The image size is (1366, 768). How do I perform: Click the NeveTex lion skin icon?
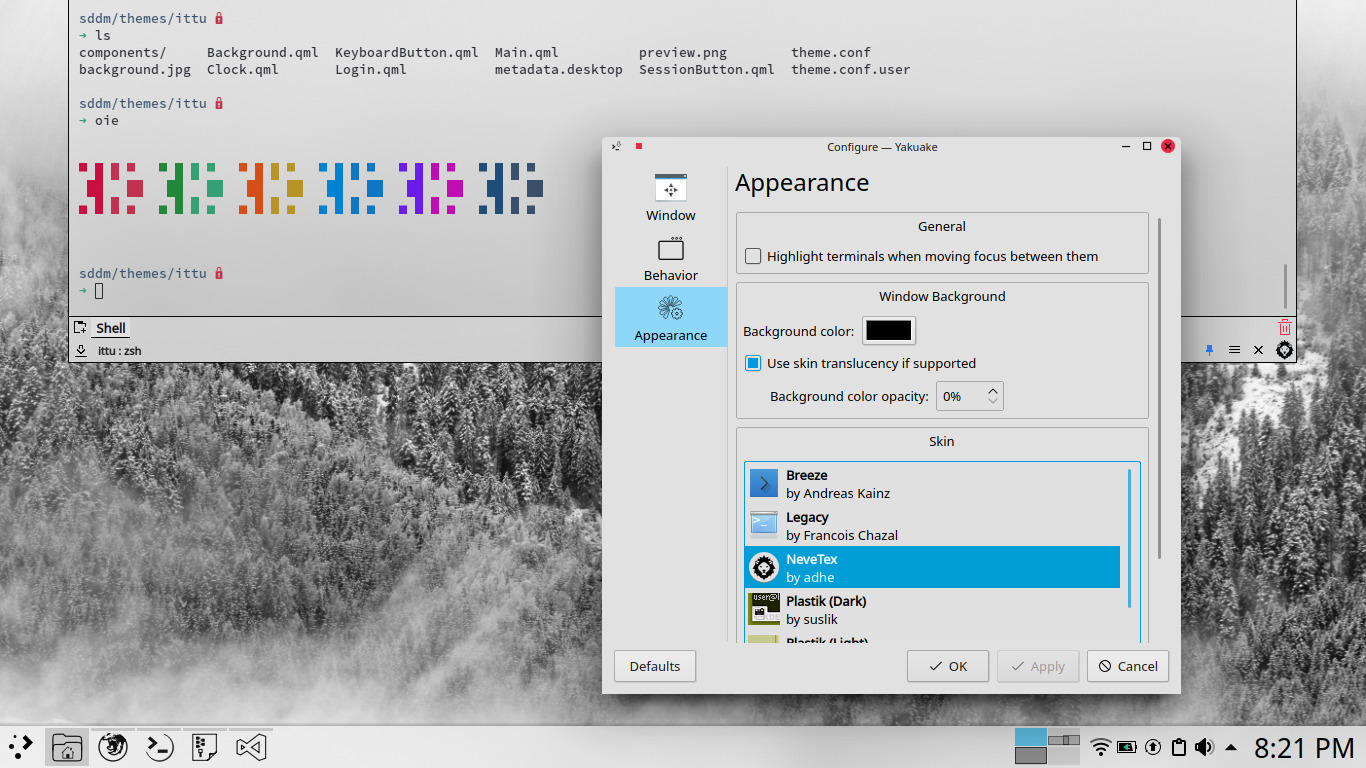(x=764, y=568)
